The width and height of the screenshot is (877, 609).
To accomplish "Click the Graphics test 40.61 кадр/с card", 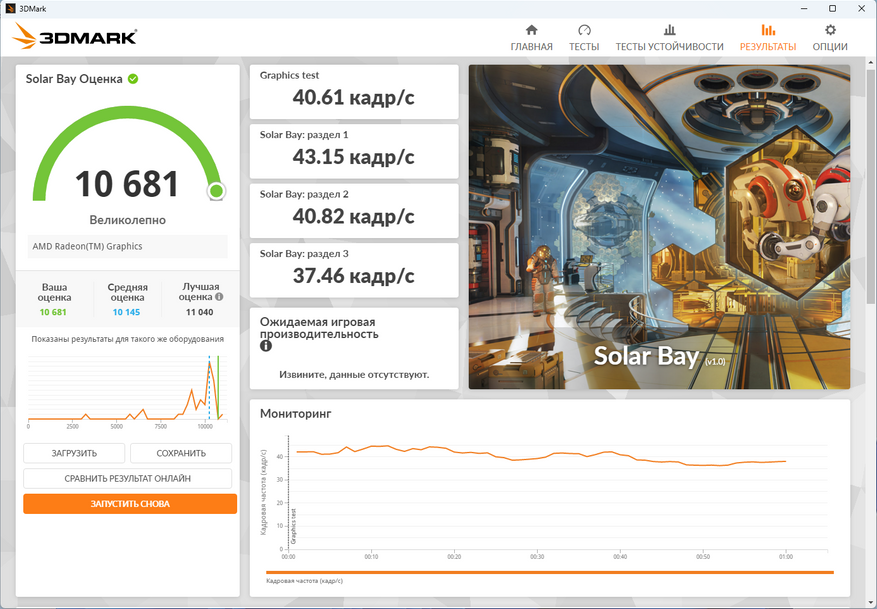I will tap(354, 92).
